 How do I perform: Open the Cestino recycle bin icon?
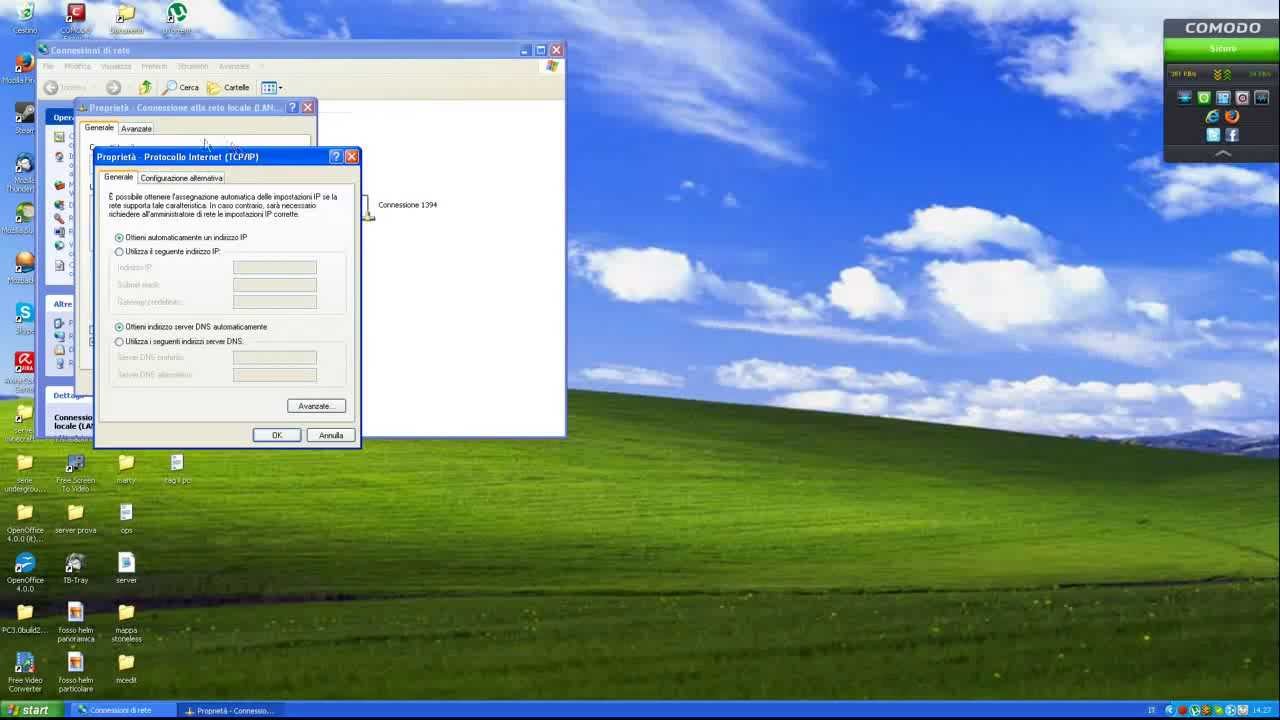(x=25, y=18)
